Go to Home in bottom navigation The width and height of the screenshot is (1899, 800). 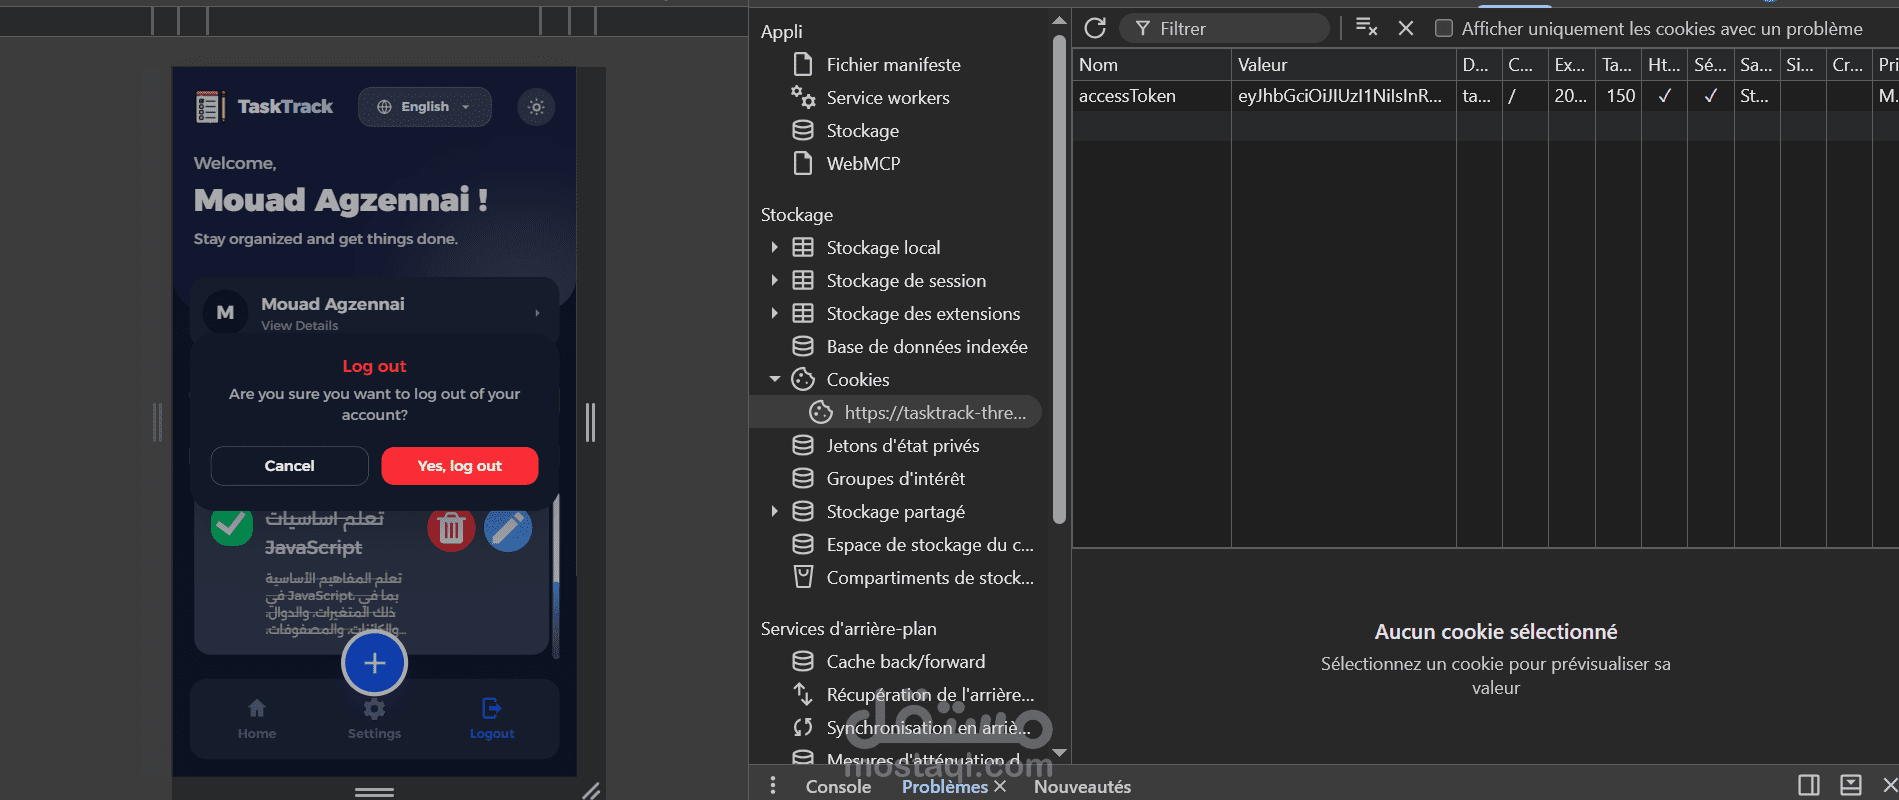pos(257,719)
